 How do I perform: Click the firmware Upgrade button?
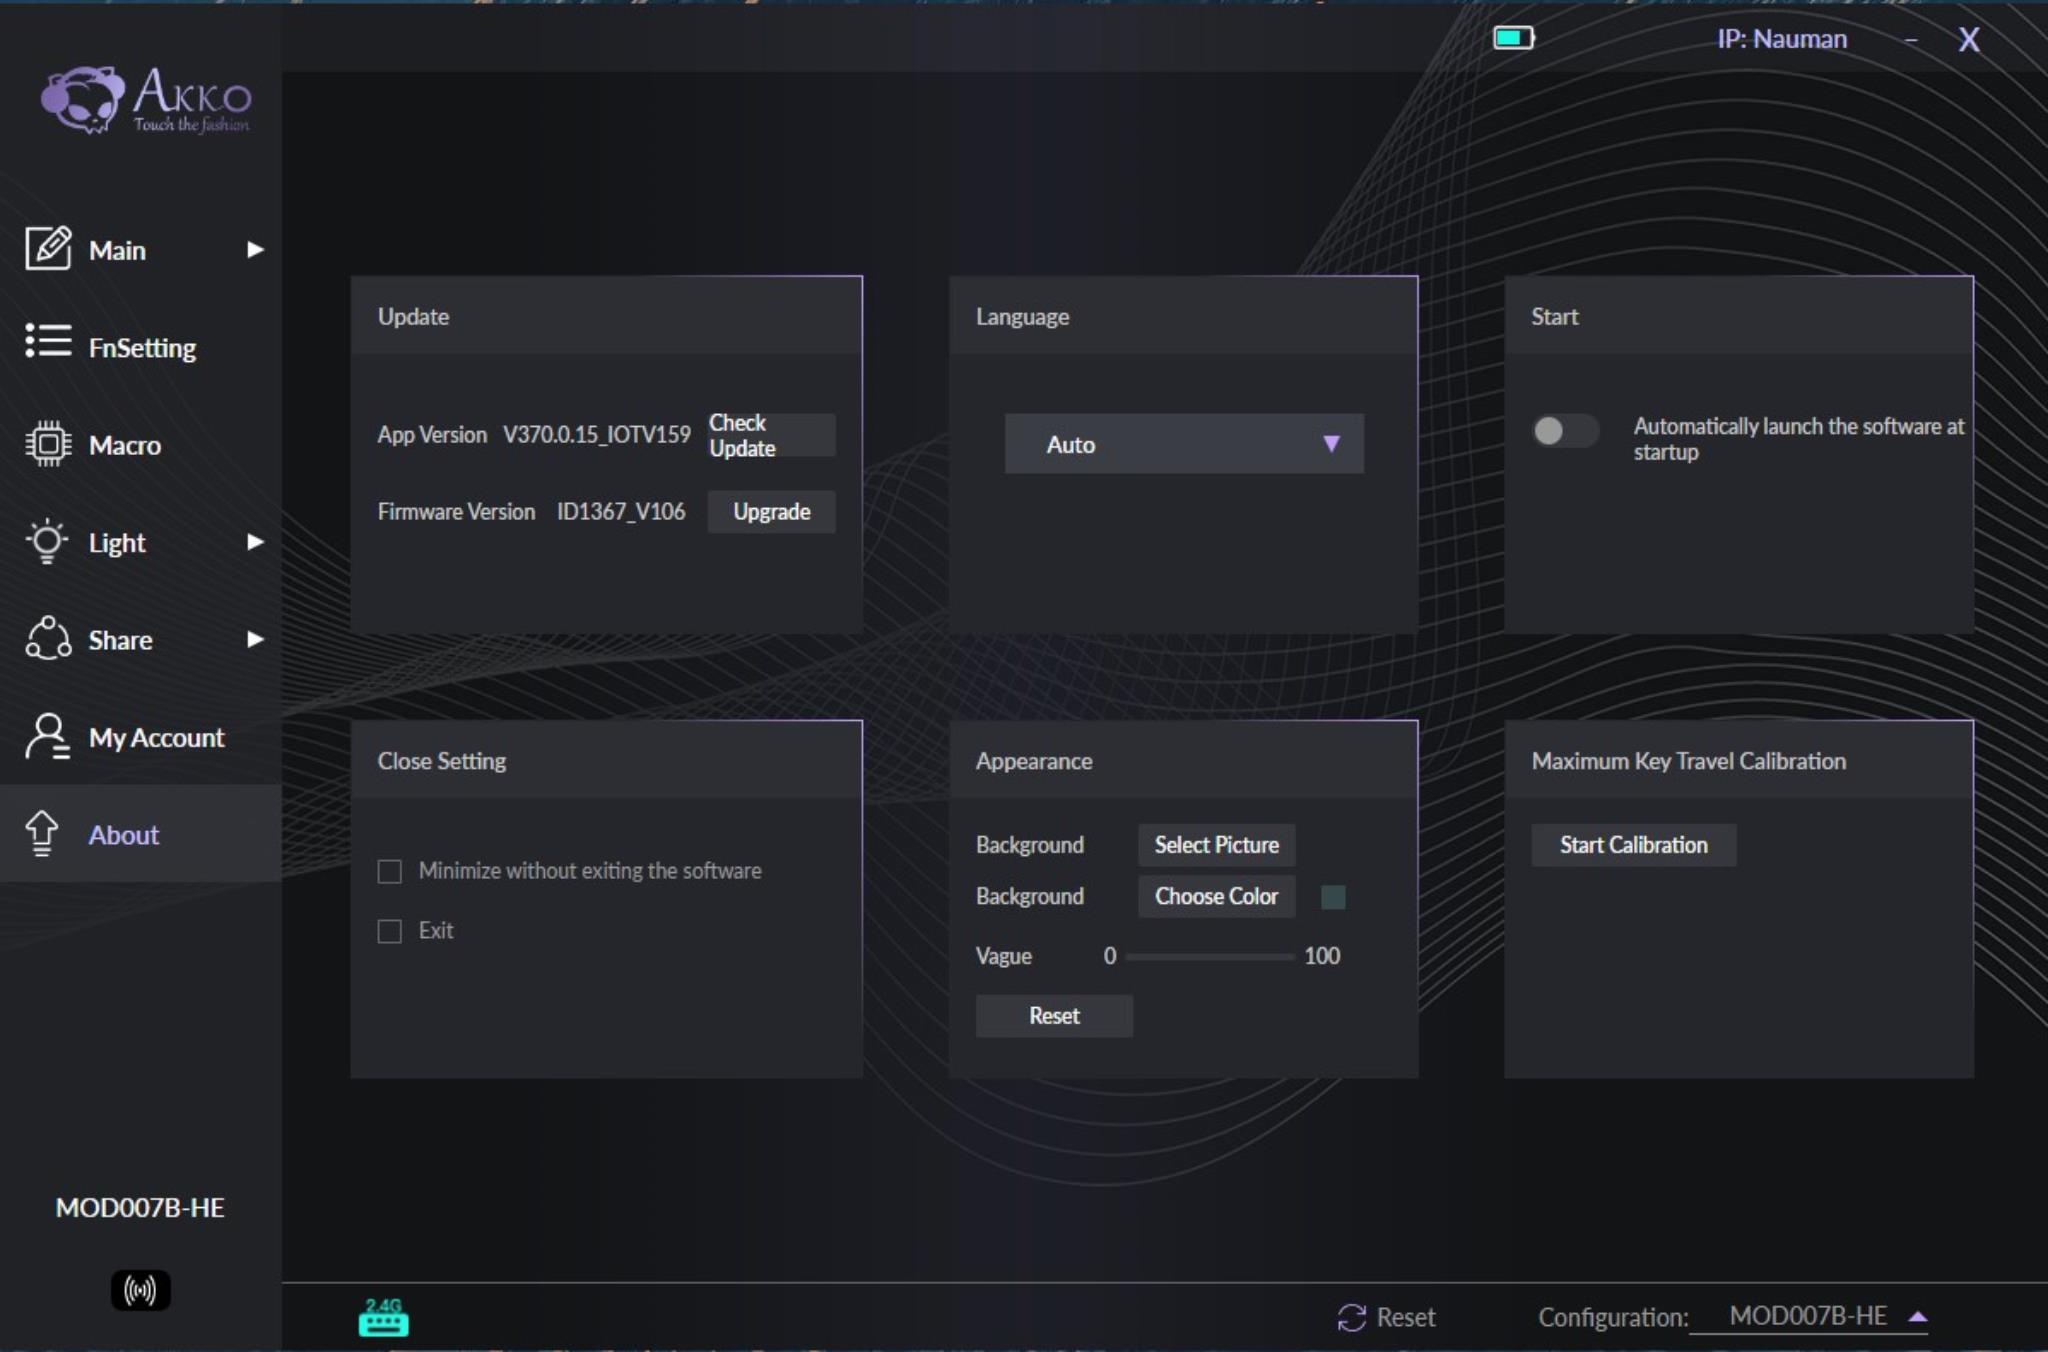point(771,512)
